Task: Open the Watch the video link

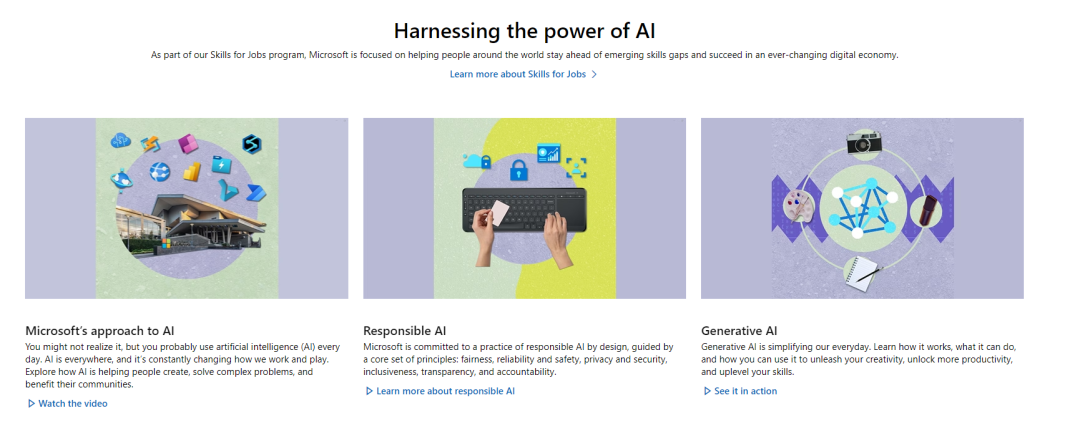Action: click(72, 404)
